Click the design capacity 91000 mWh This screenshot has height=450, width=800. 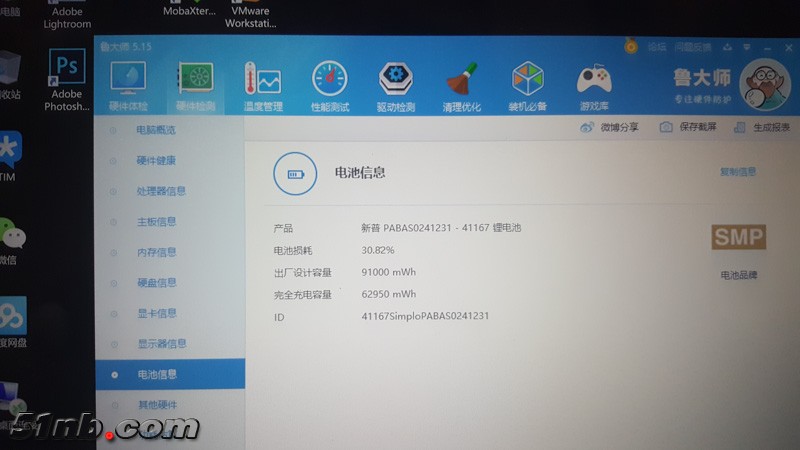pos(388,272)
